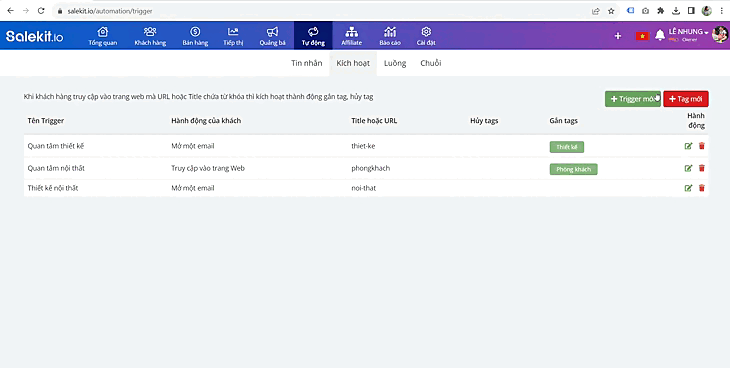
Task: Open the Affiliate section
Action: (x=351, y=36)
